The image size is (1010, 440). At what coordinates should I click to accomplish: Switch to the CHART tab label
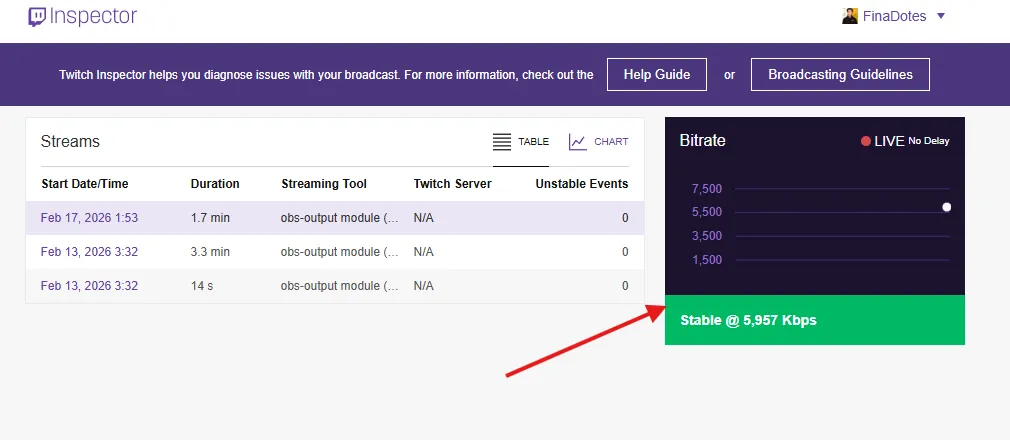[x=611, y=142]
